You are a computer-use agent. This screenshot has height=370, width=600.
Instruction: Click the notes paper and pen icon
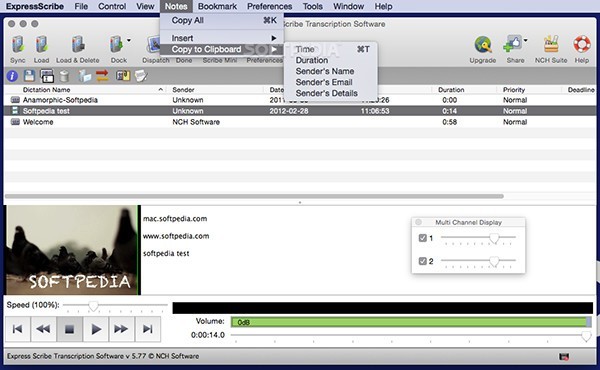click(141, 76)
